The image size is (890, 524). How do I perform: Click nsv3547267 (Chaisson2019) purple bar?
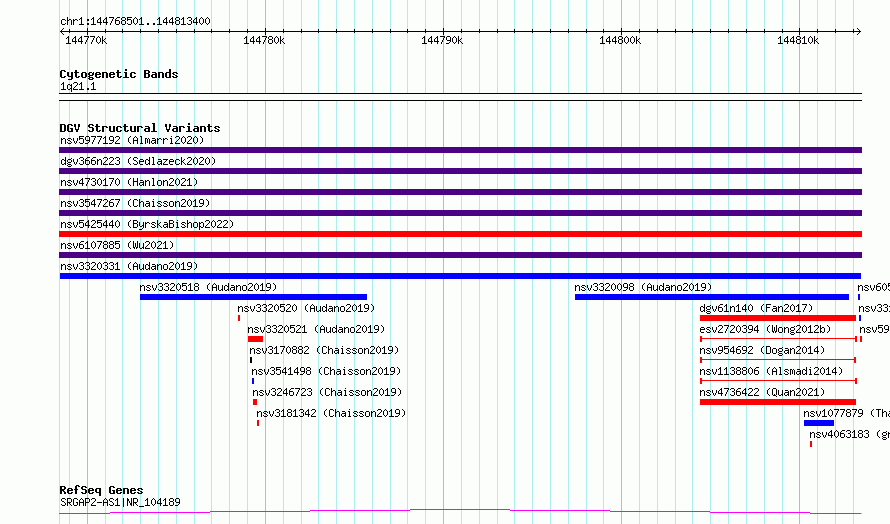[460, 213]
